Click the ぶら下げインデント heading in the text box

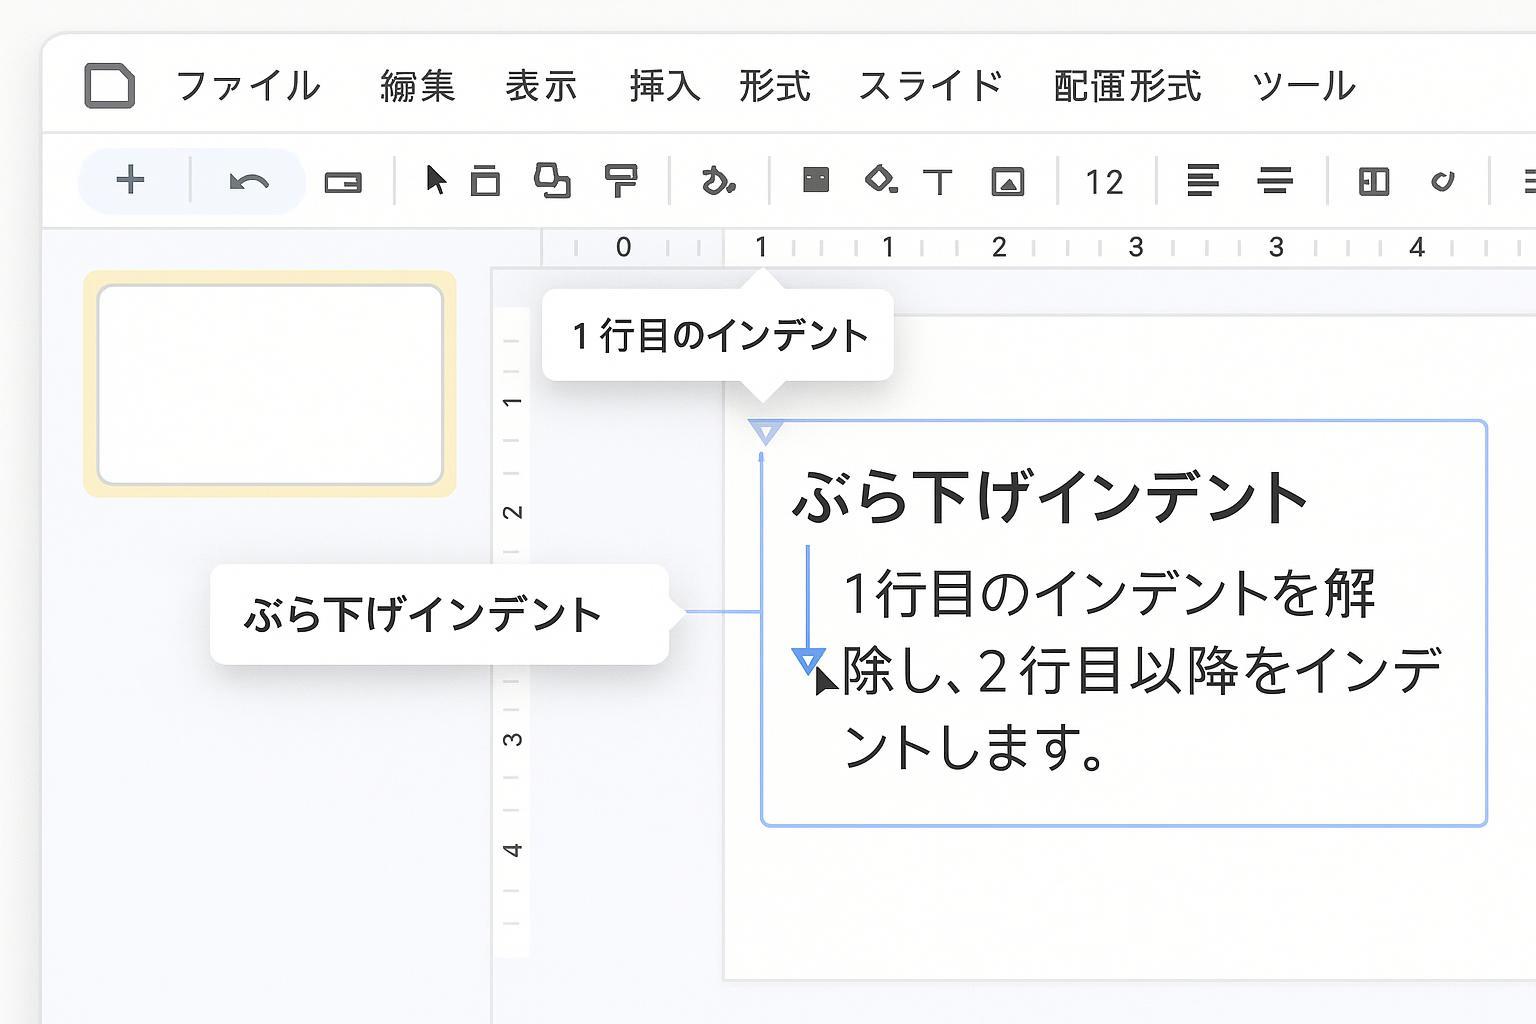coord(1050,497)
